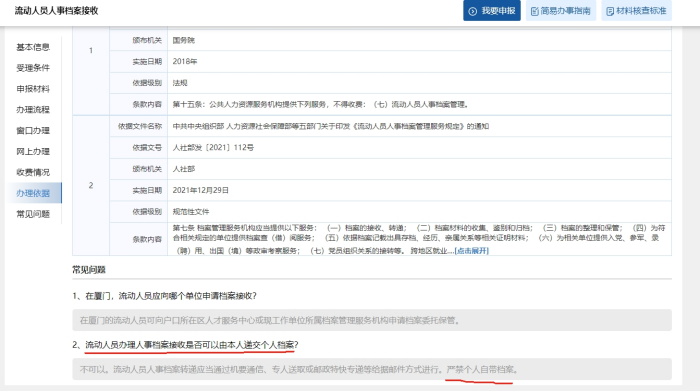Click the 常见问题 section heading
This screenshot has width=700, height=391.
89,270
